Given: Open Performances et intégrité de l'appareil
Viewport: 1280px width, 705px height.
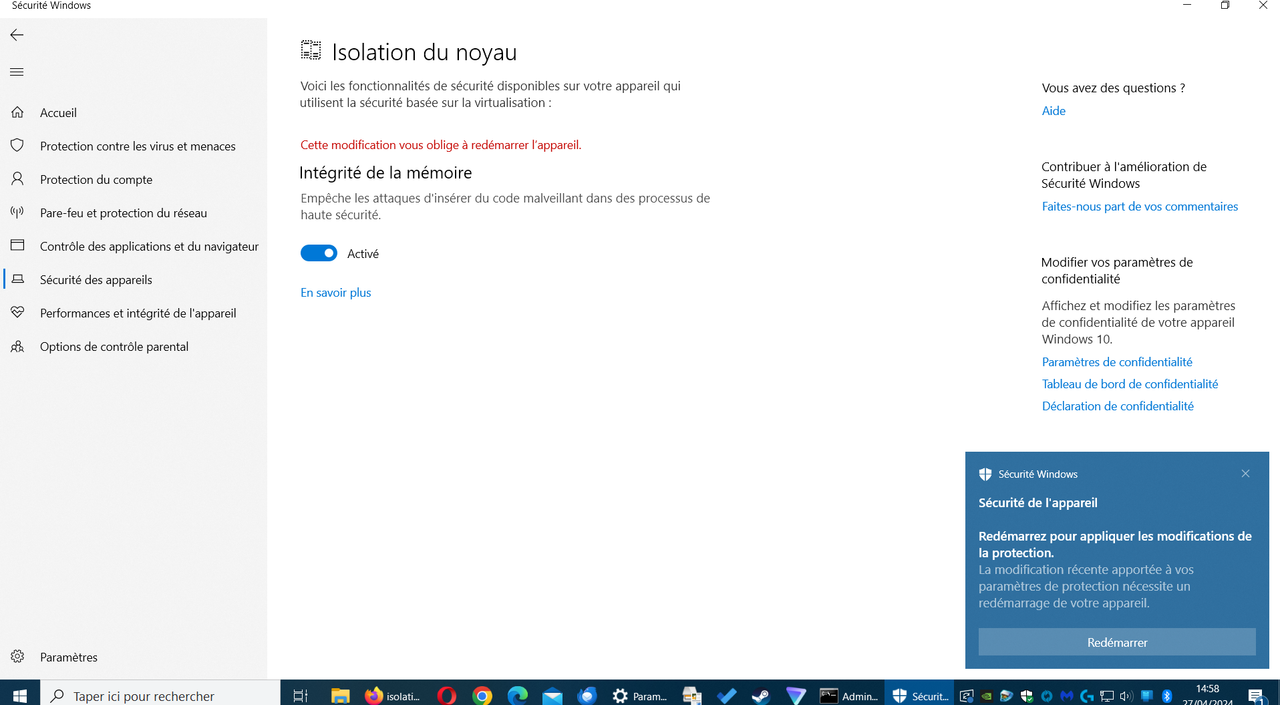Looking at the screenshot, I should click(138, 313).
